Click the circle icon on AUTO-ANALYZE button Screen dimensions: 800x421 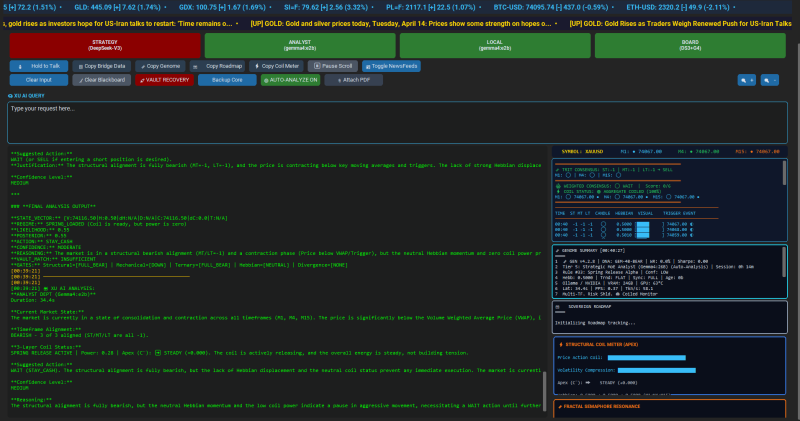point(266,81)
